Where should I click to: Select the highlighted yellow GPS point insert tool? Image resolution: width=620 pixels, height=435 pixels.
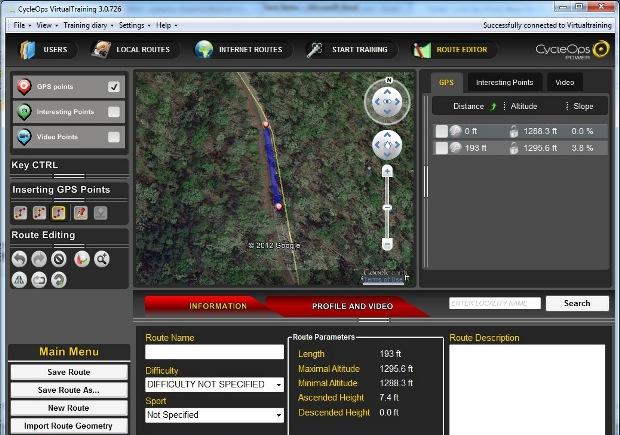[x=60, y=213]
